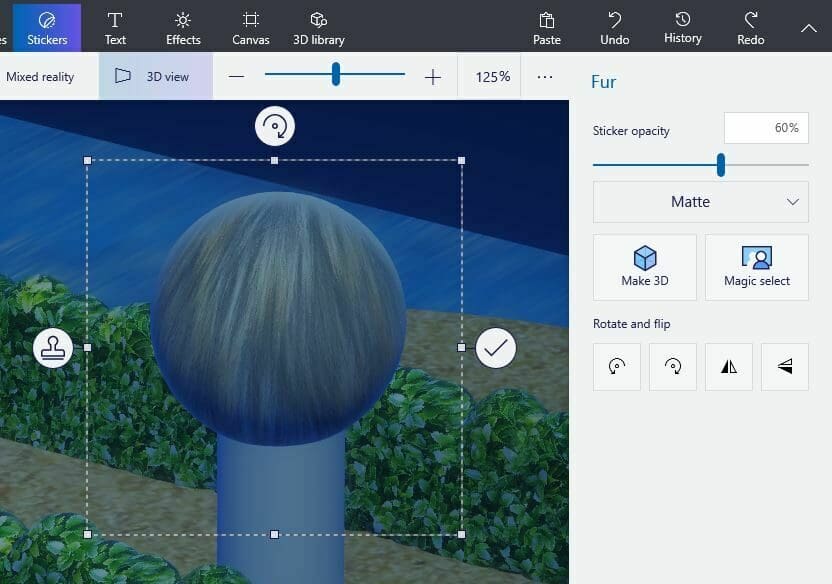832x584 pixels.
Task: Click the right-middle selection resize handle
Action: click(462, 347)
